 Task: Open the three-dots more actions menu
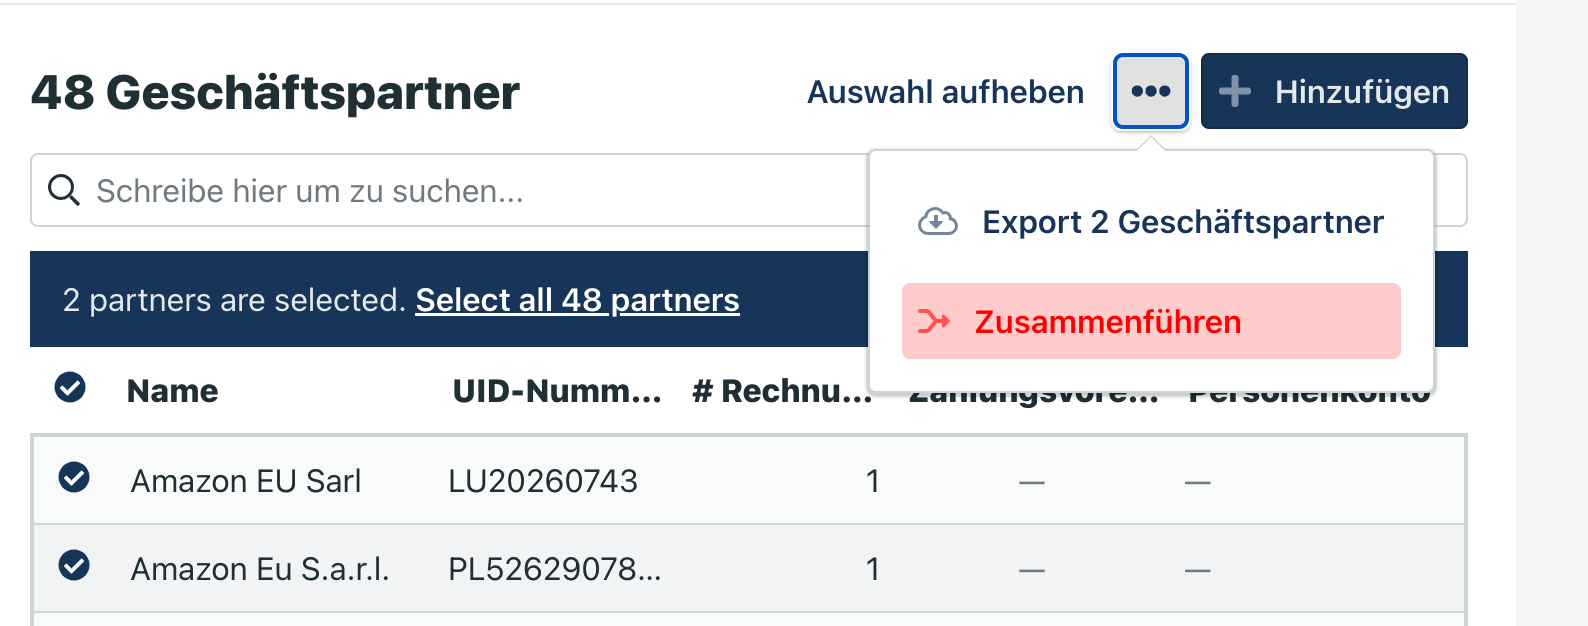pyautogui.click(x=1150, y=92)
